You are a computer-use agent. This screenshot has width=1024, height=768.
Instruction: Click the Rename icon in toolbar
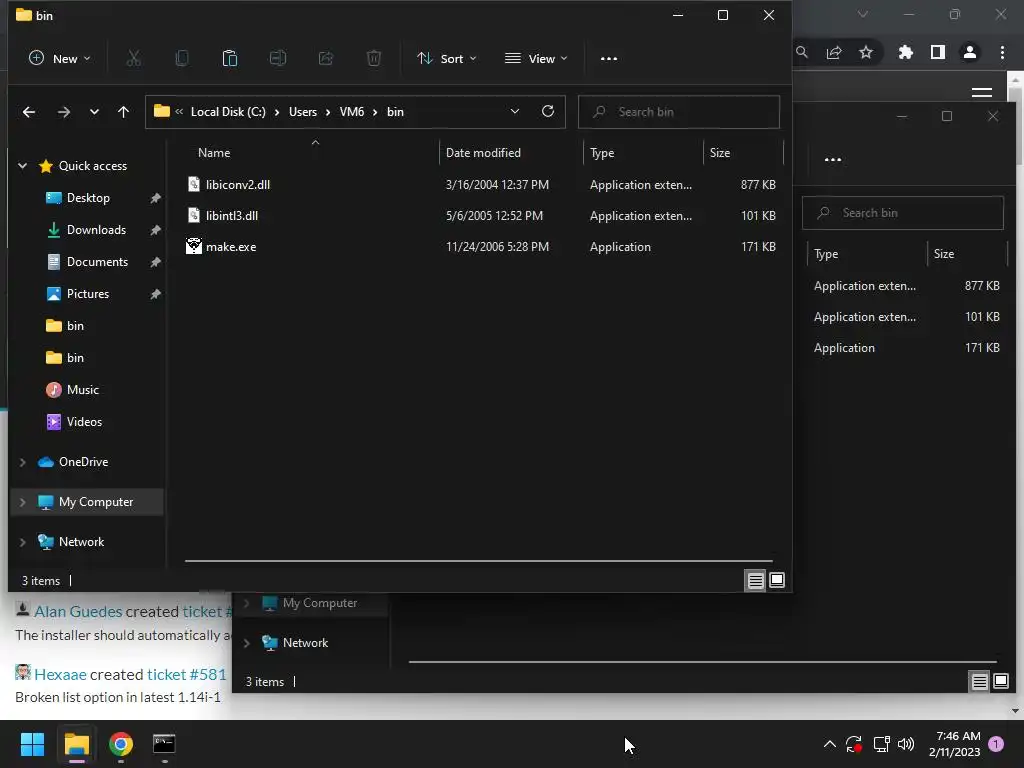278,59
